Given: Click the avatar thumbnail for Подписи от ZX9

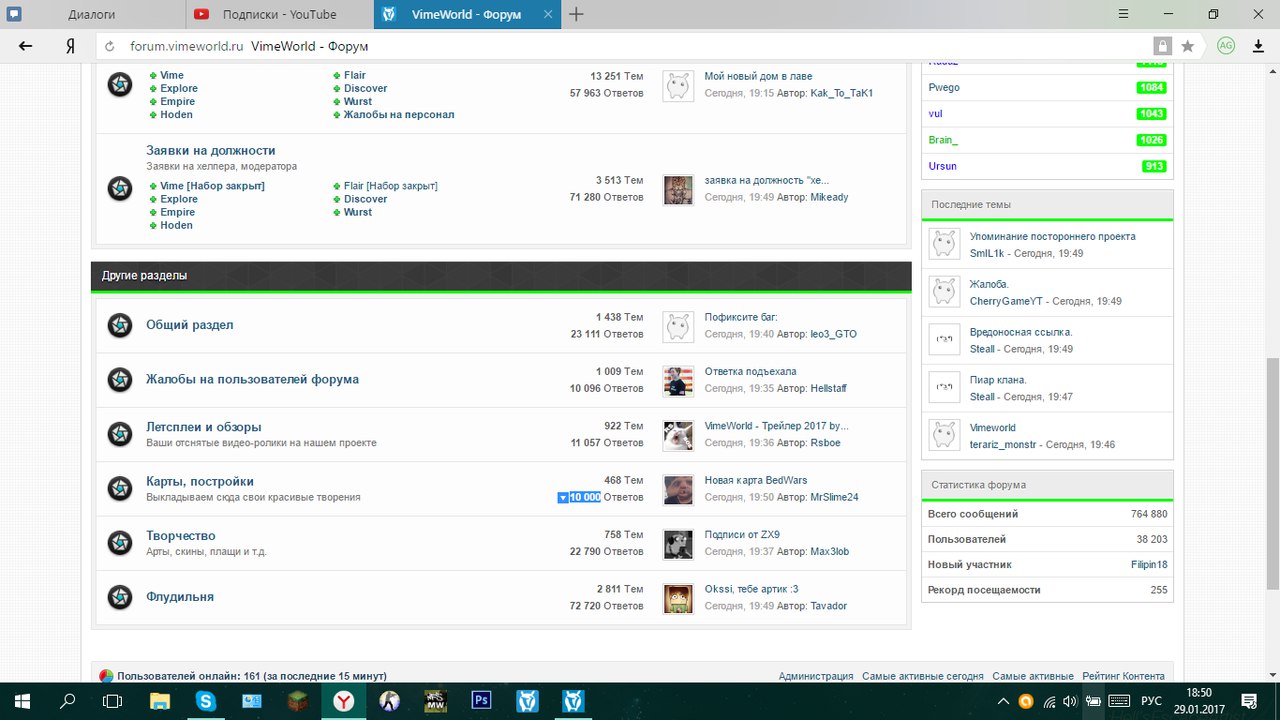Looking at the screenshot, I should (678, 544).
